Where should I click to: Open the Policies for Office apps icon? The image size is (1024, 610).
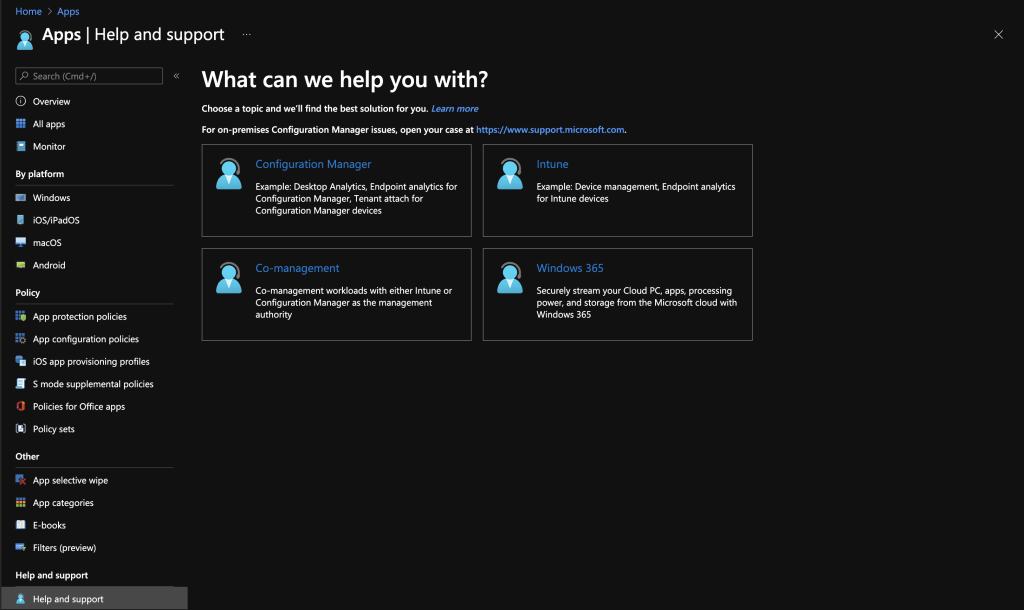click(x=21, y=407)
